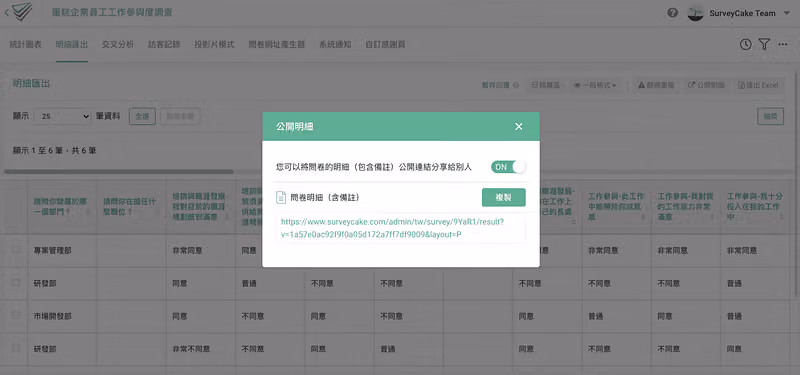Switch to the 統計圖表 tab
Viewport: 800px width, 375px height.
point(26,44)
